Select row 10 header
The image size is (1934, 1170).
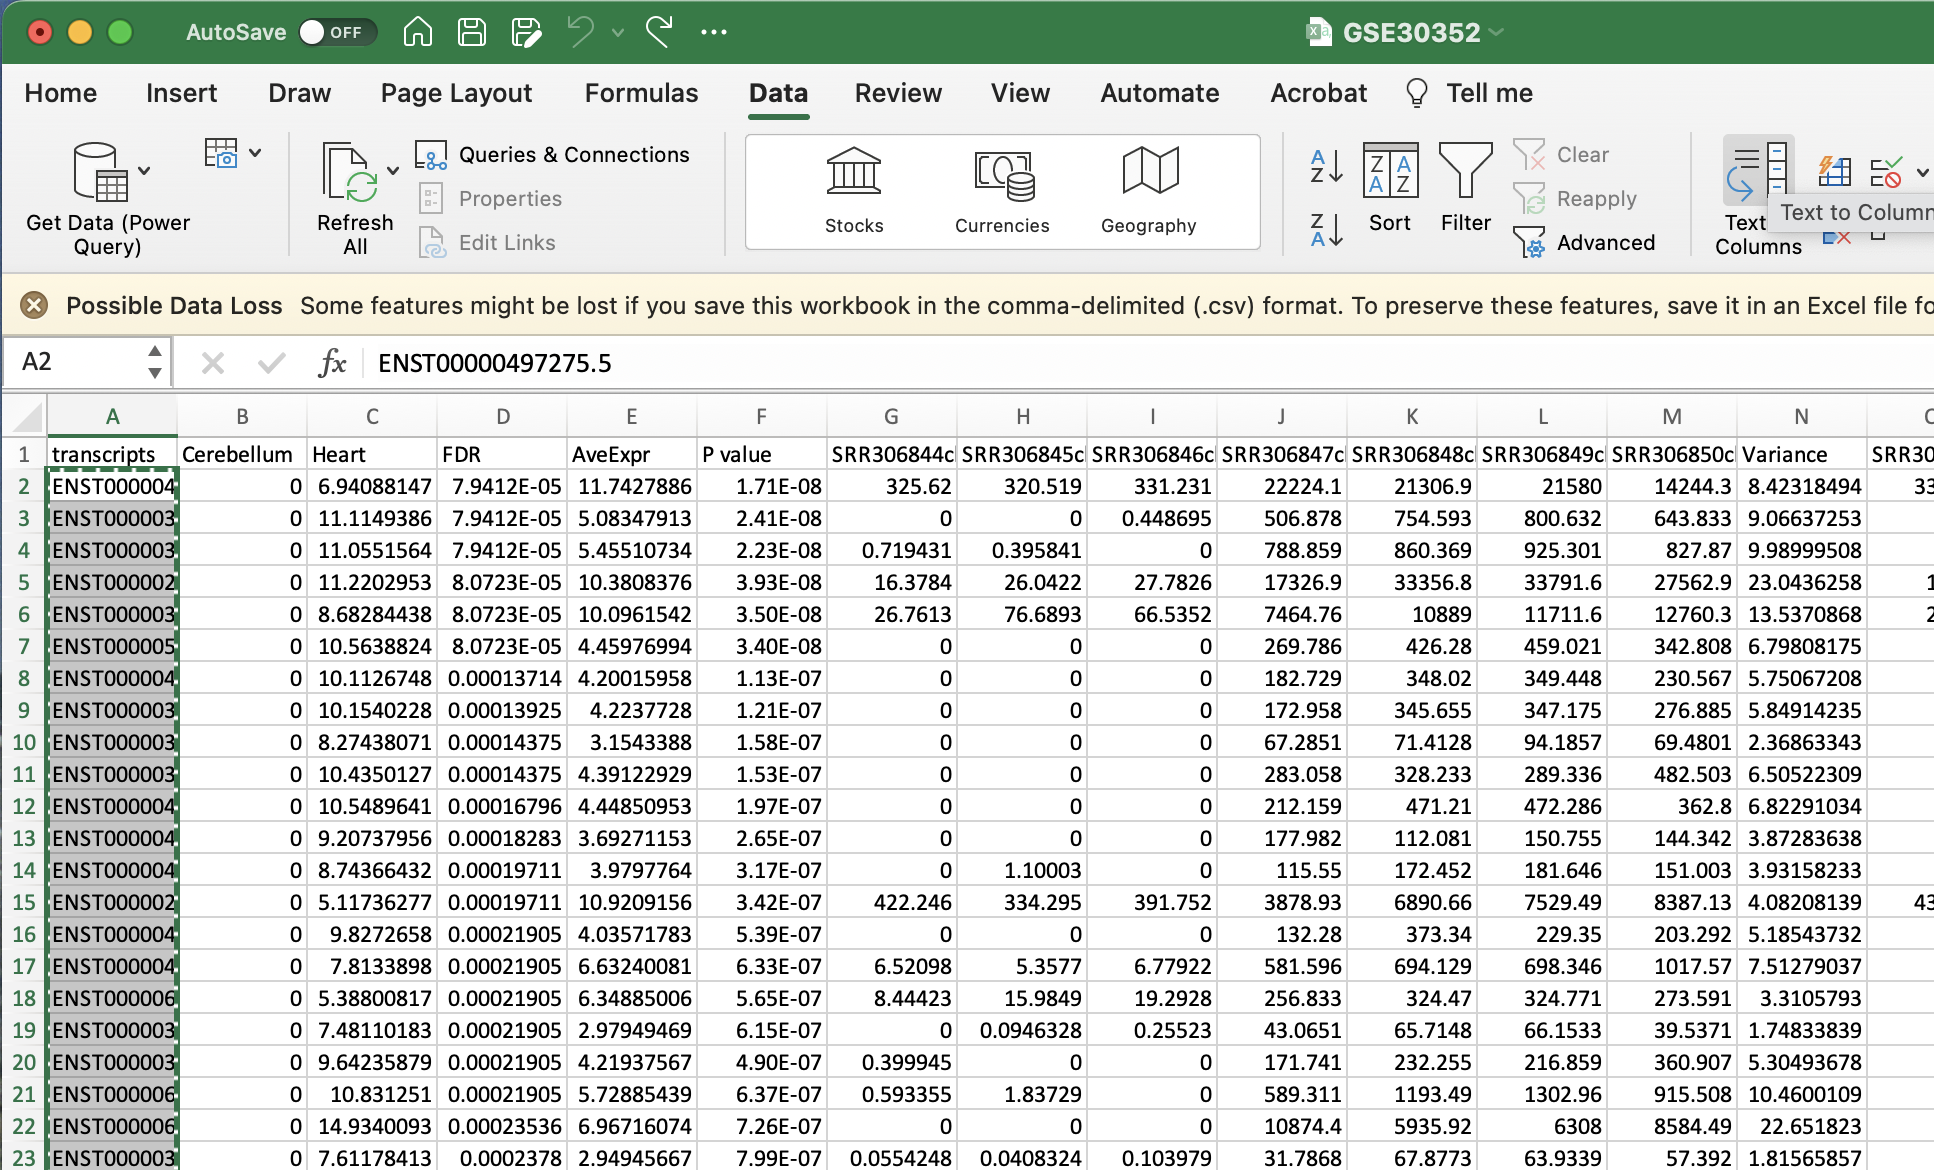(23, 742)
